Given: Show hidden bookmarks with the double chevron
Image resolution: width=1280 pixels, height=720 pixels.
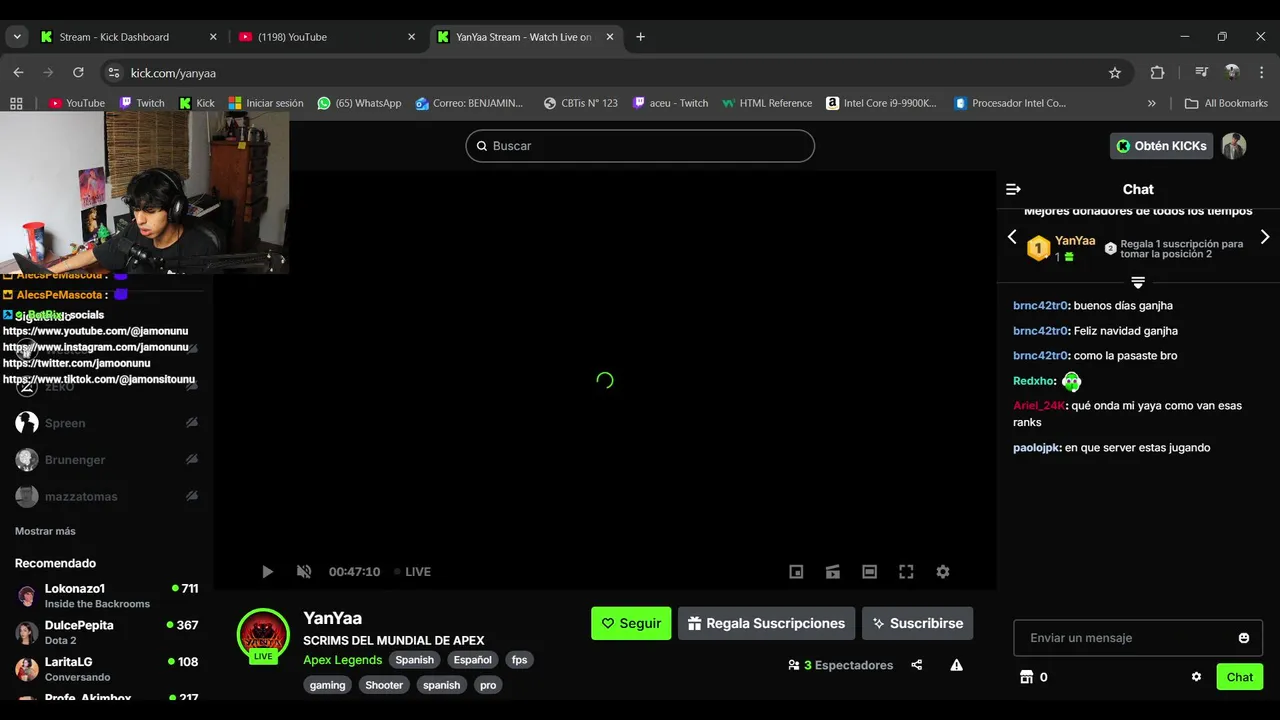Looking at the screenshot, I should [1152, 103].
